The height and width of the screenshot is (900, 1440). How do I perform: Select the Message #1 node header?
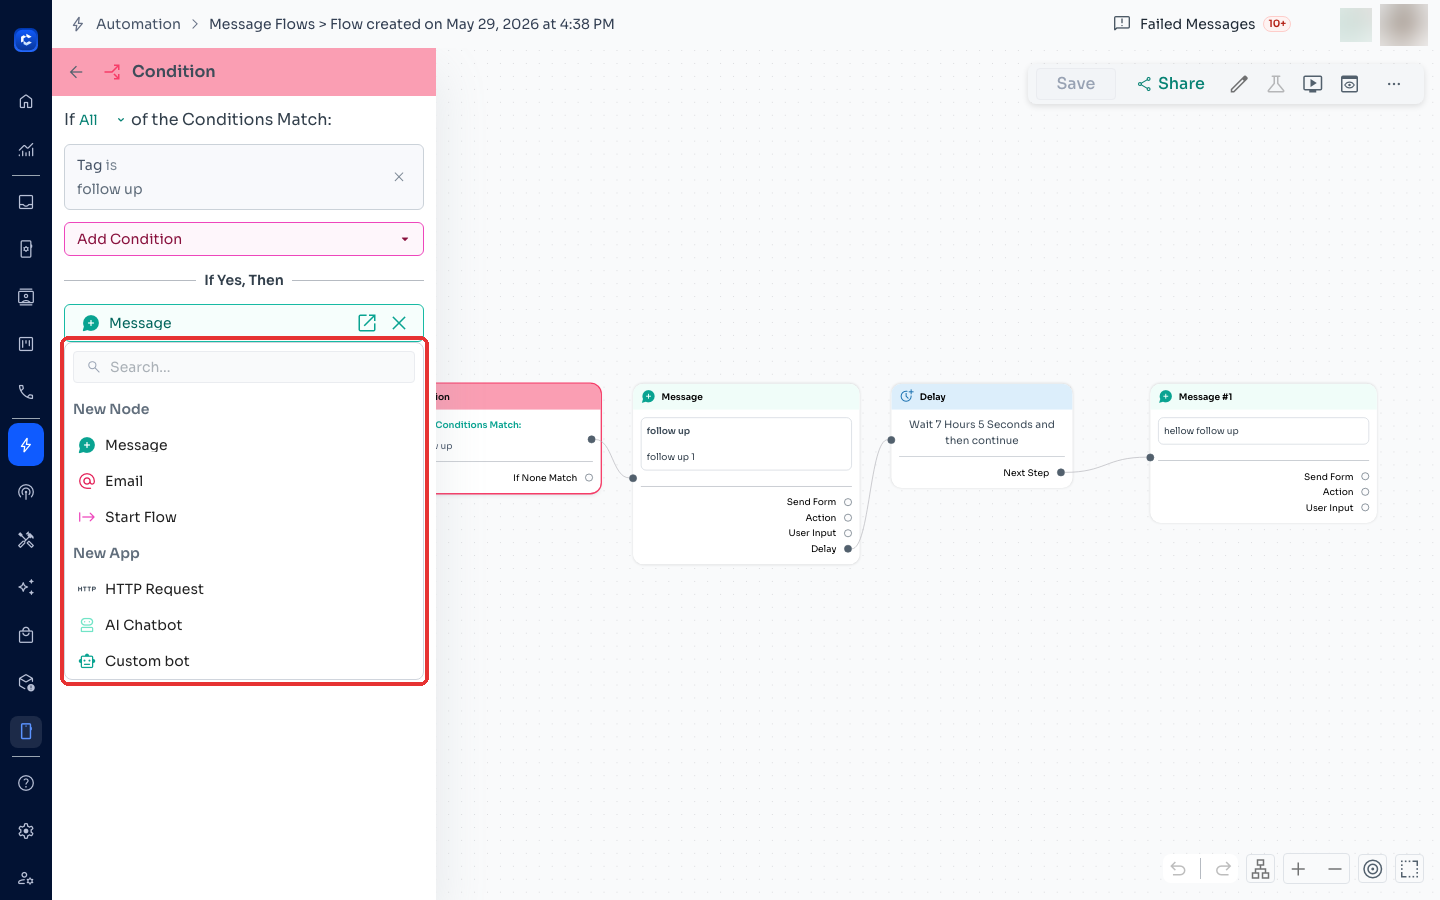tap(1264, 397)
